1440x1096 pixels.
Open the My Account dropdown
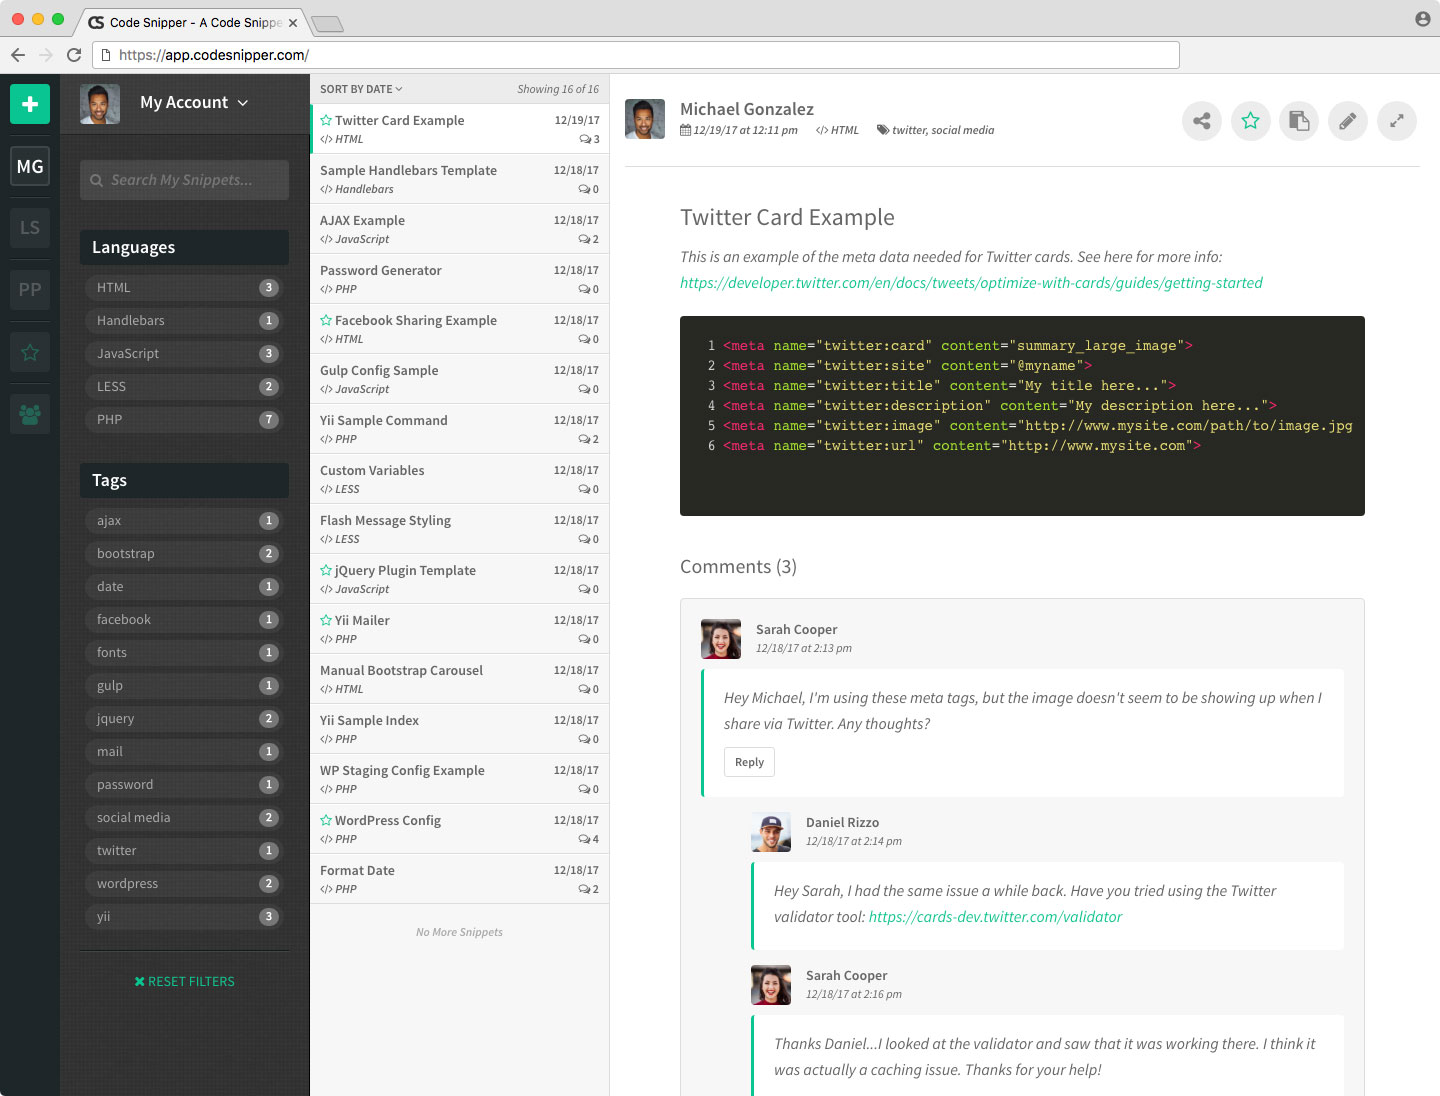194,103
